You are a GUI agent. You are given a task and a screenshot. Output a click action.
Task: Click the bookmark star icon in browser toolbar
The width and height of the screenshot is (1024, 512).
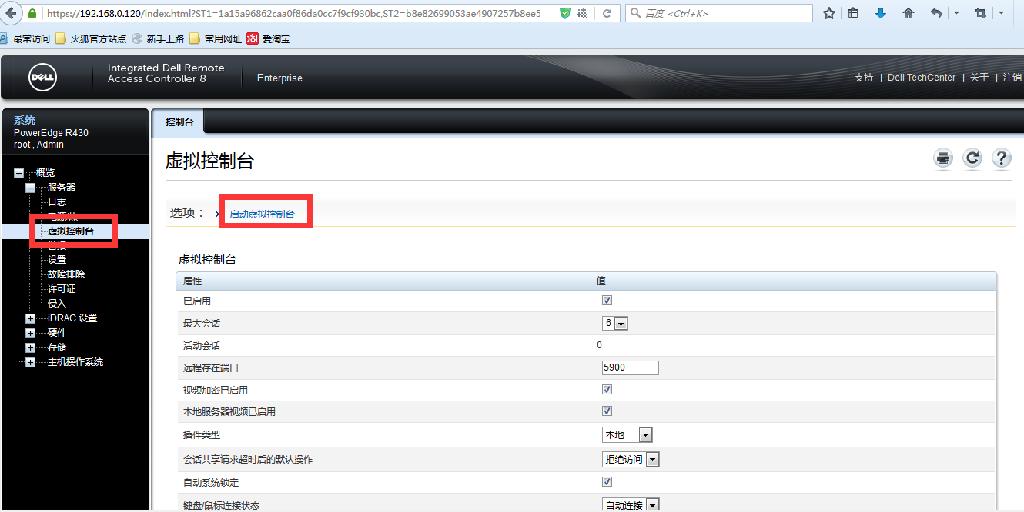pos(828,14)
